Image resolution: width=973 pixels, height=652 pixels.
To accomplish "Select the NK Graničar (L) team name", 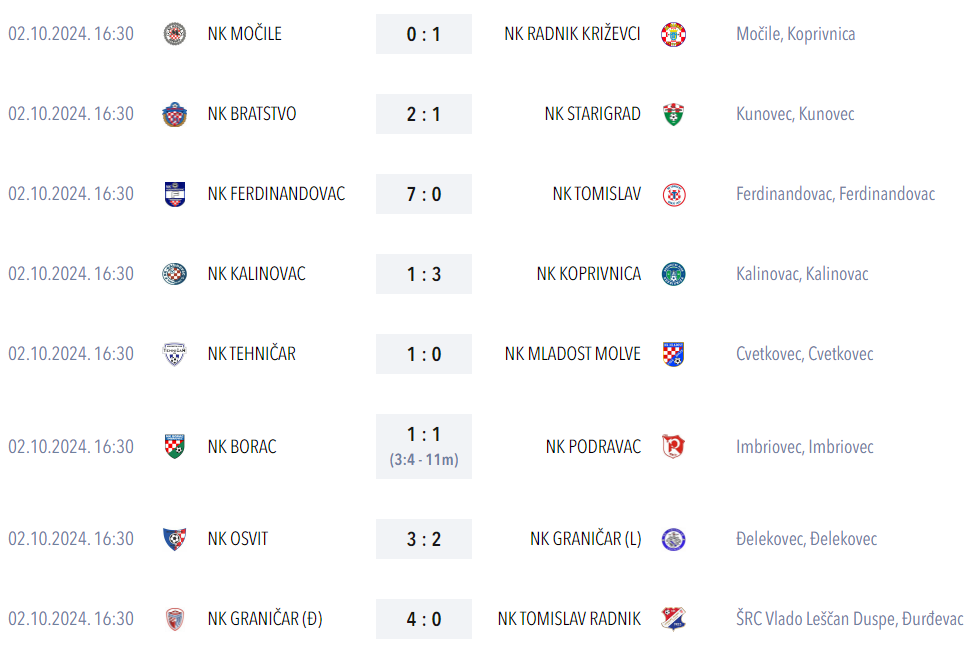I will click(585, 539).
